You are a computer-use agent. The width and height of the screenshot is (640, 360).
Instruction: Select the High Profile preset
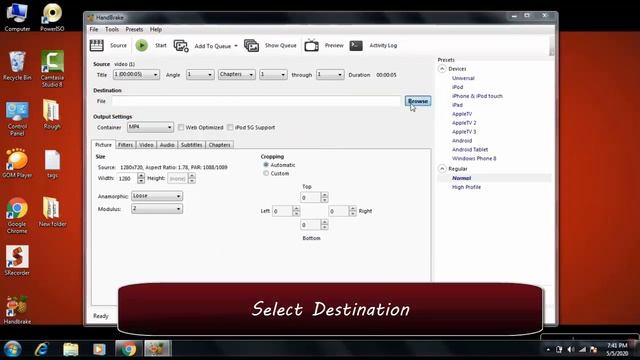pos(466,187)
